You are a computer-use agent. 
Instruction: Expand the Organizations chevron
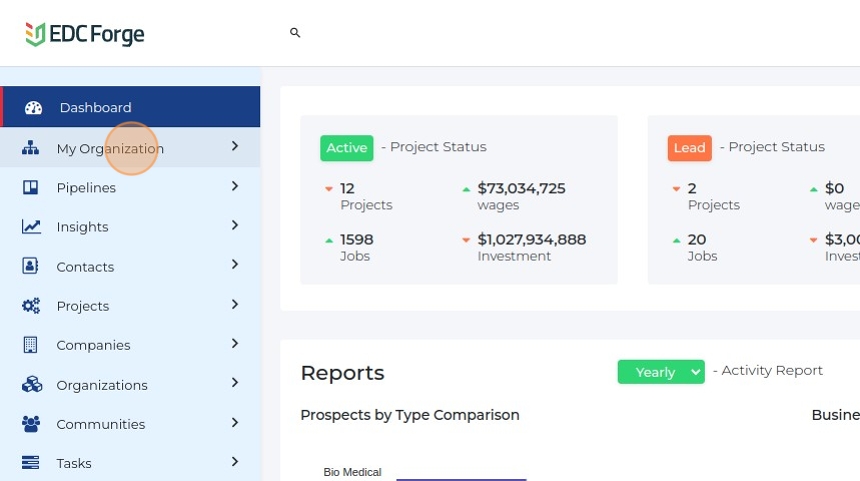point(235,382)
